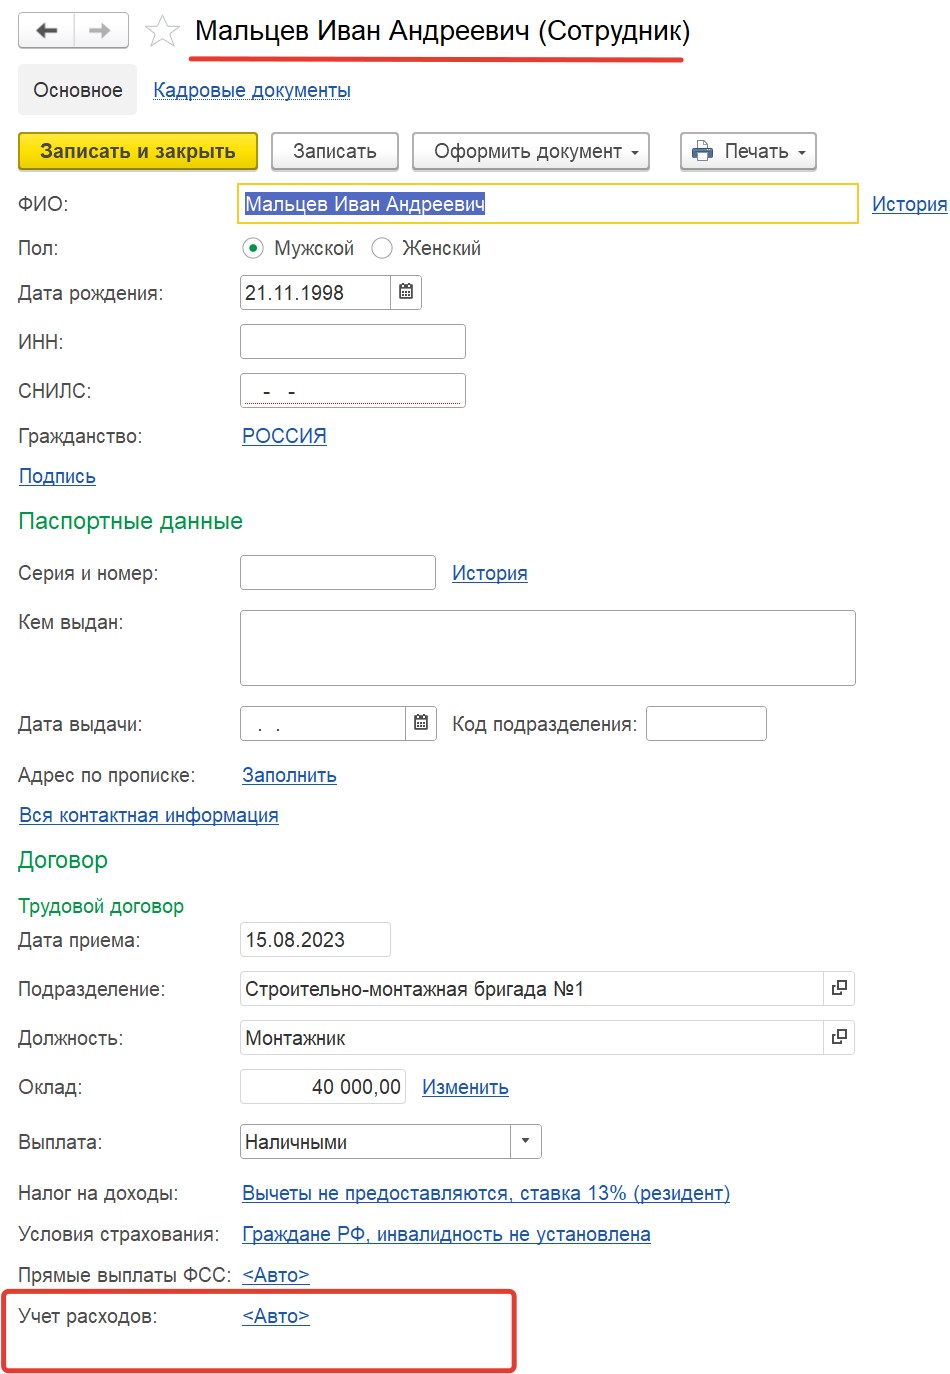Go back with the left arrow button
The height and width of the screenshot is (1374, 950).
coord(46,30)
